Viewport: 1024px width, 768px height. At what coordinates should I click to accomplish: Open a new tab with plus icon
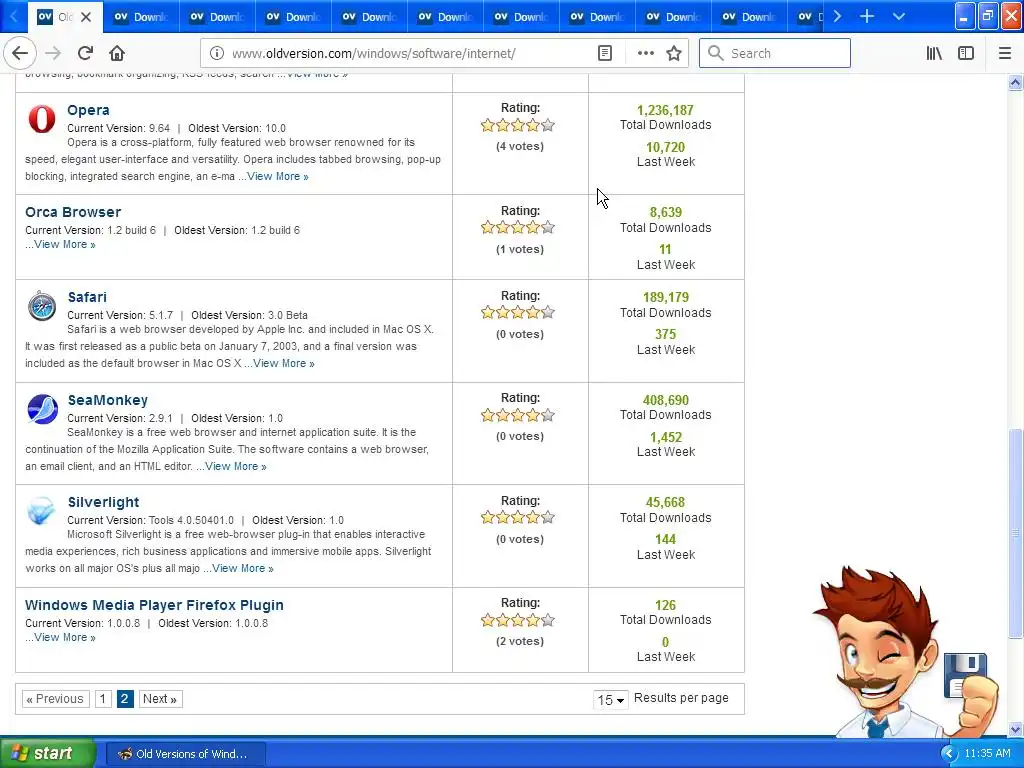(867, 16)
